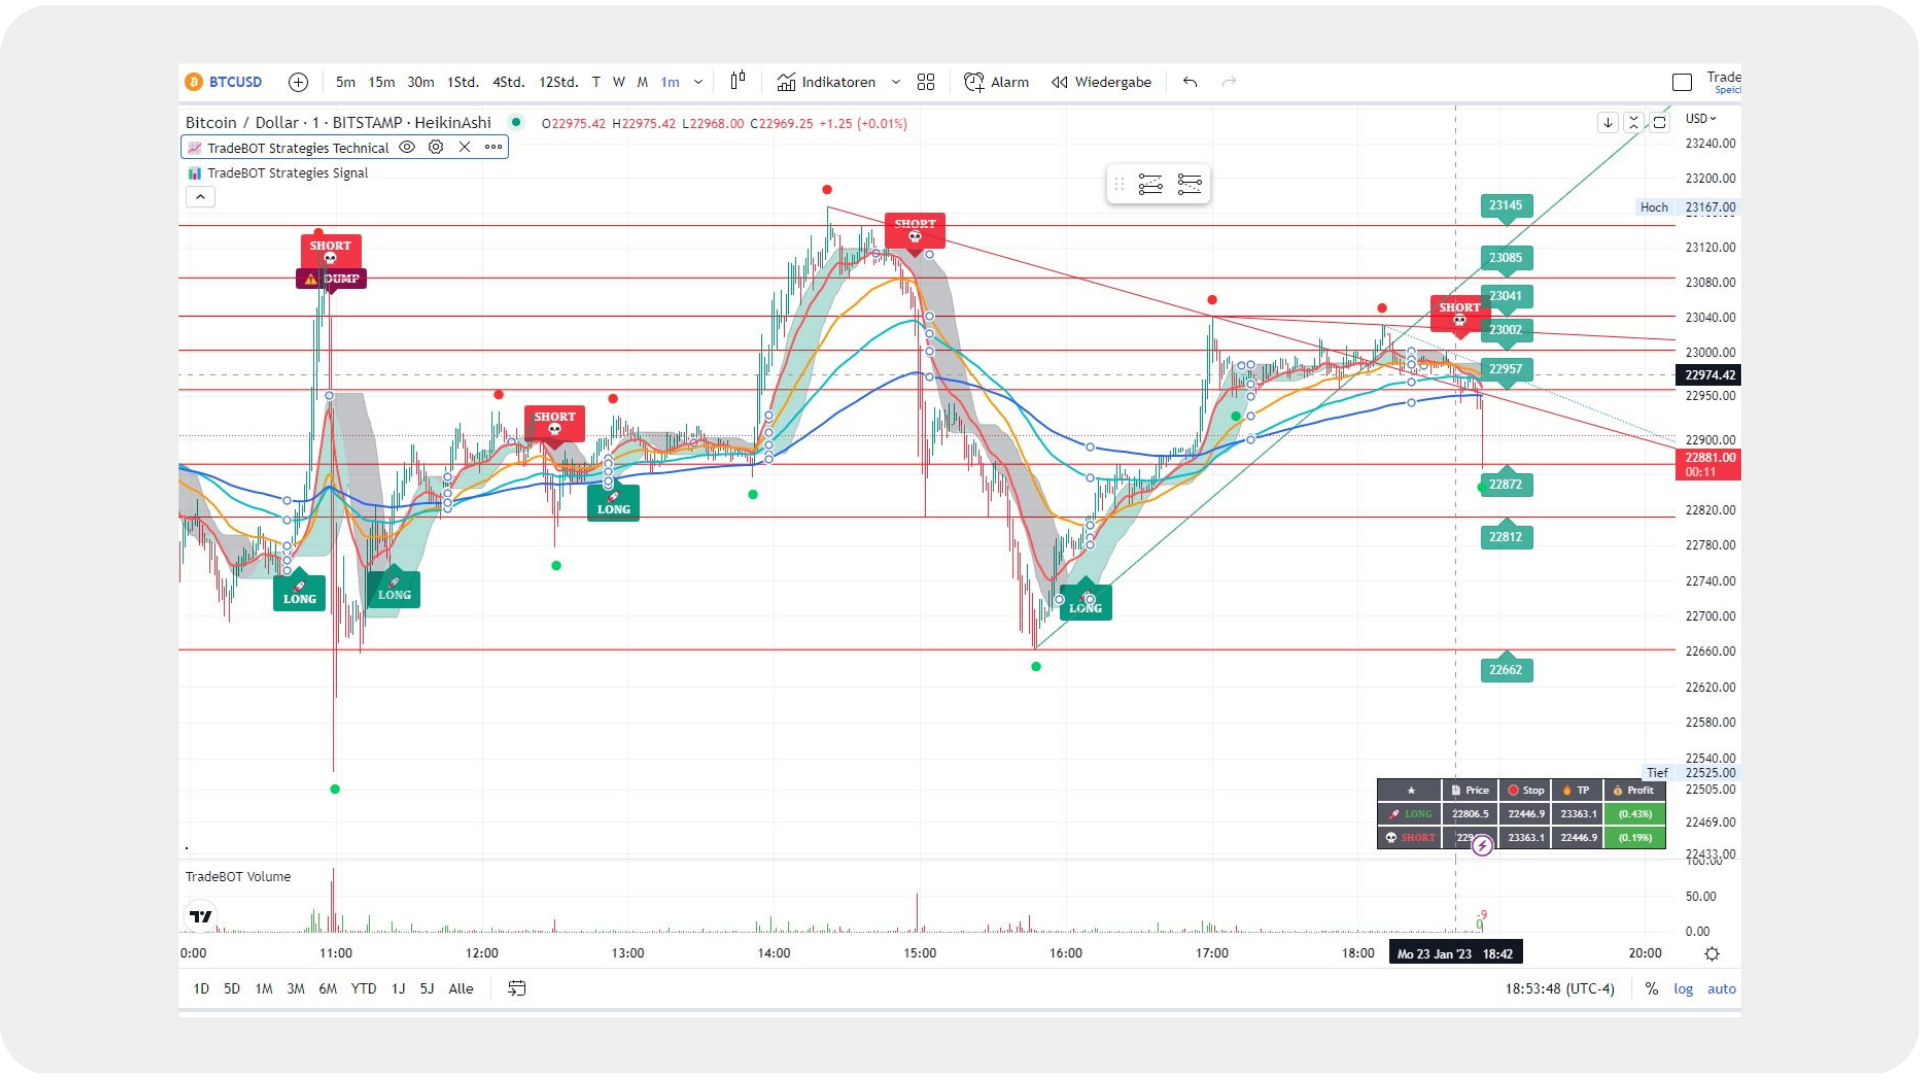Select the bar type/candle style icon

[x=737, y=82]
